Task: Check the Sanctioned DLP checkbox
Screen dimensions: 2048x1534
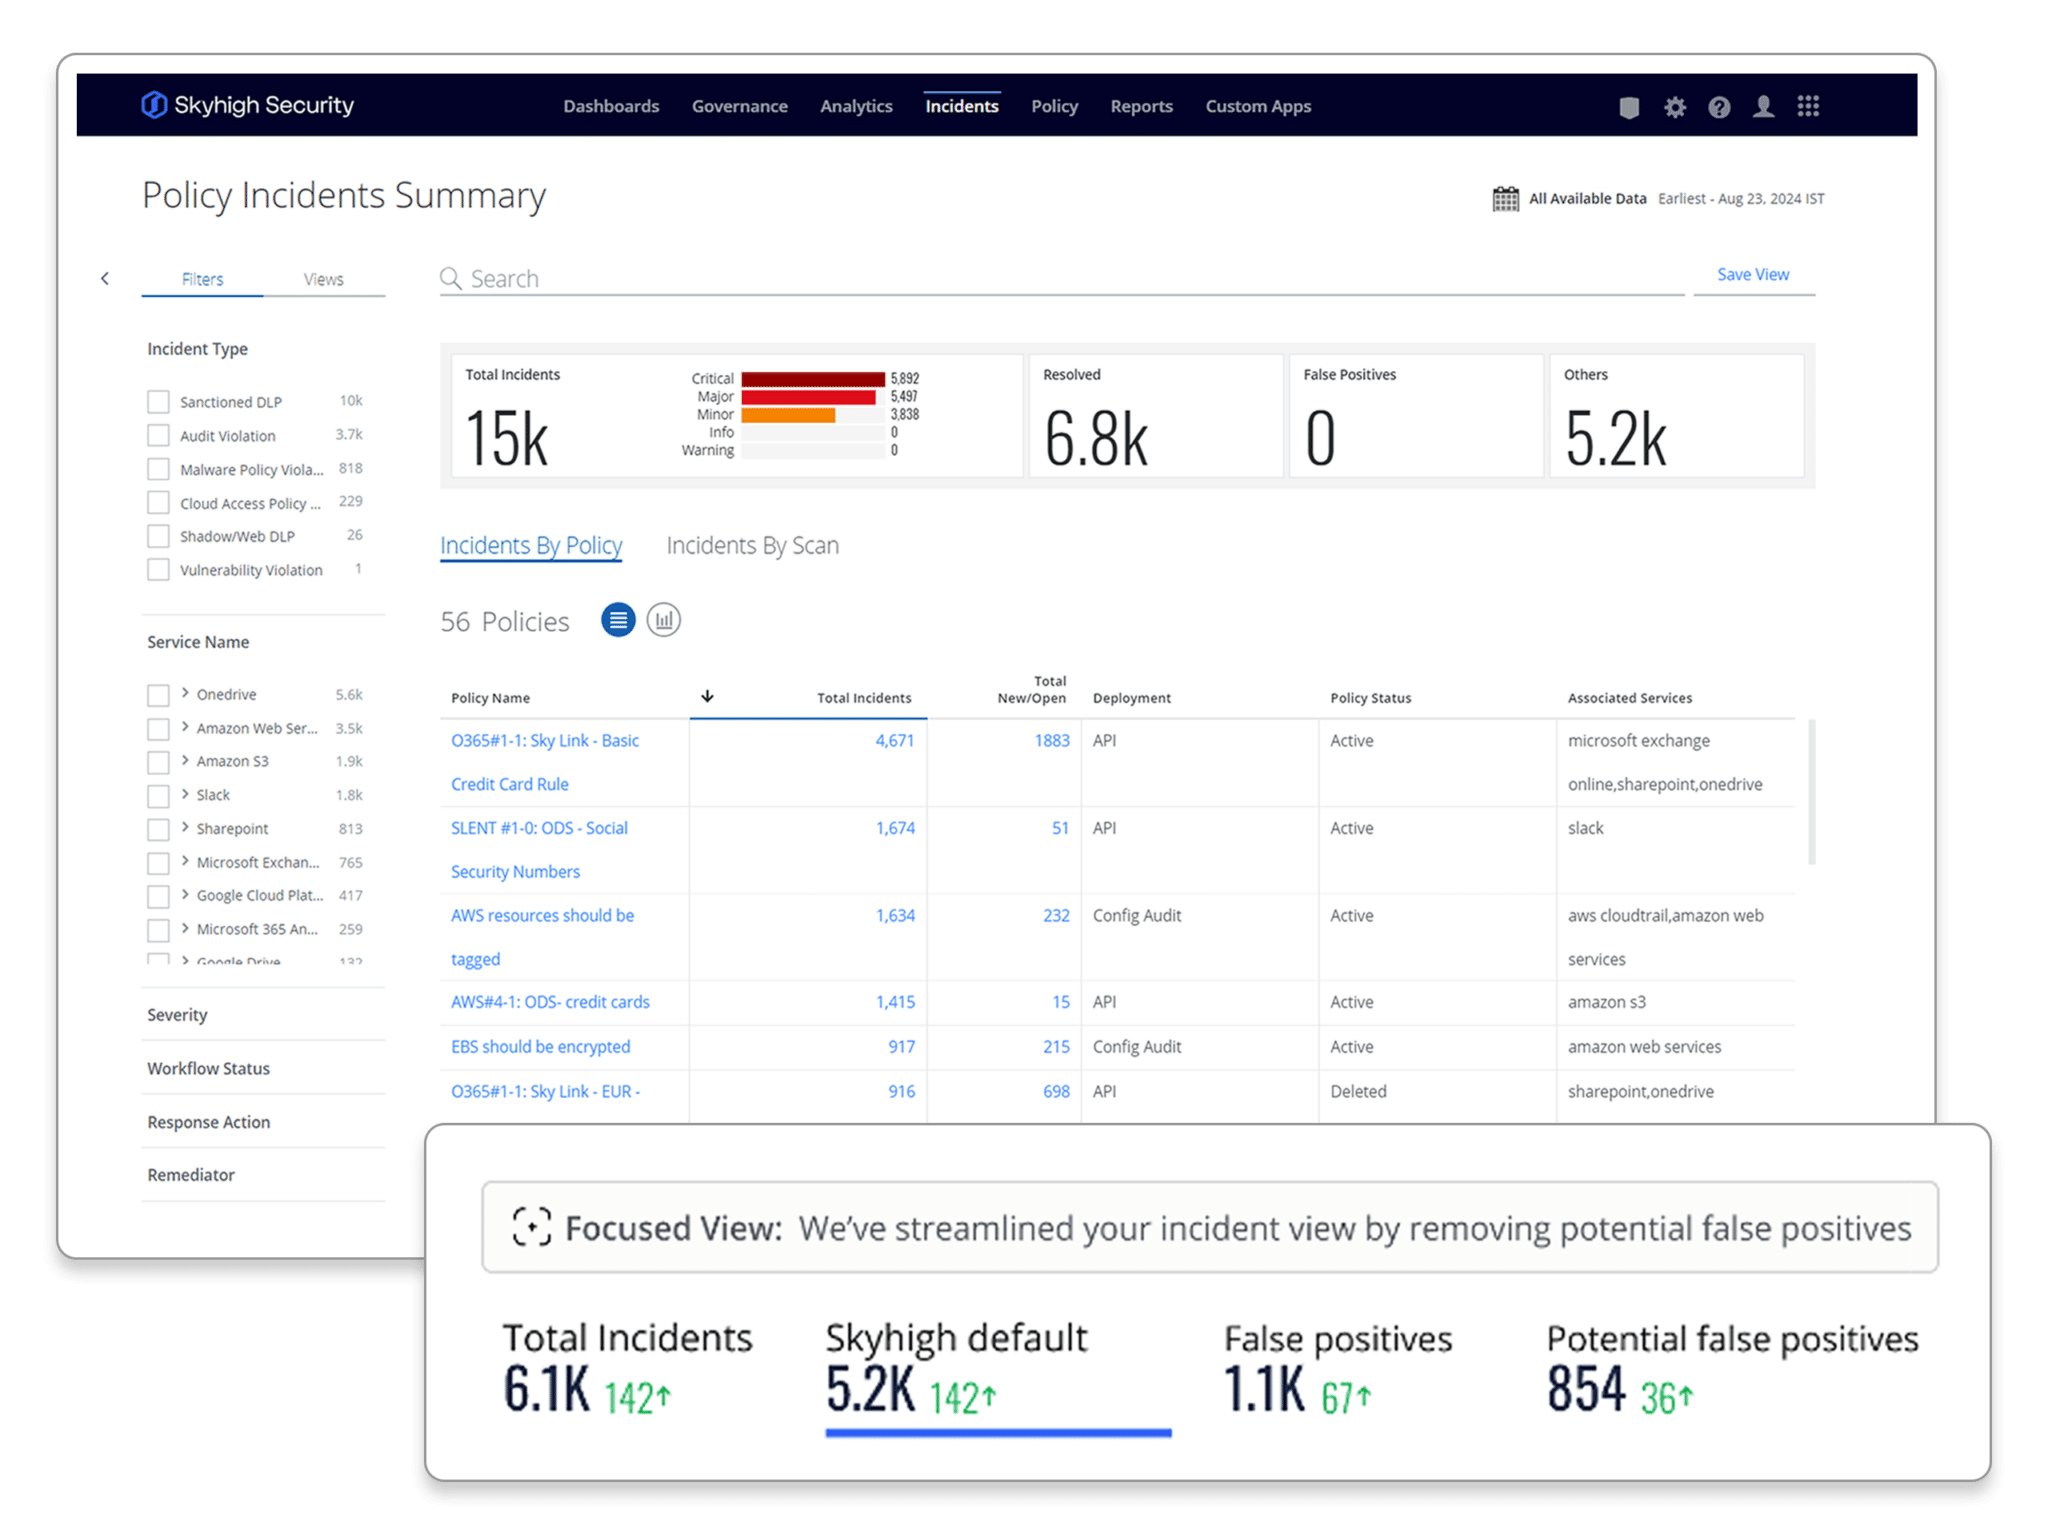Action: point(158,402)
